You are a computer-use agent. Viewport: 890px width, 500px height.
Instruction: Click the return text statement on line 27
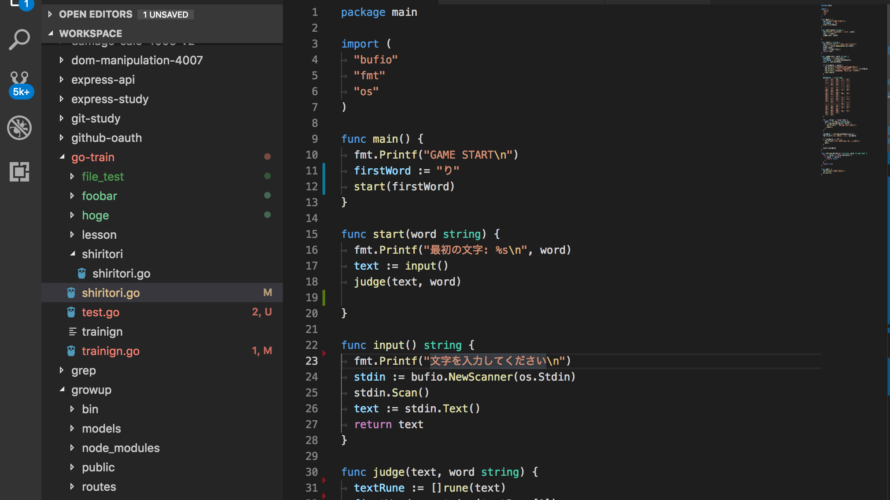pos(388,425)
